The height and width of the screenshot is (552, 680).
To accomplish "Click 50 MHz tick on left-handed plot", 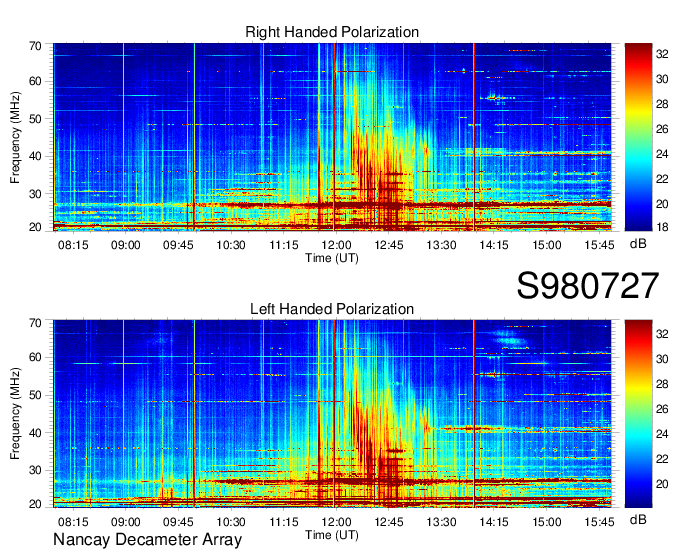I will 36,395.
